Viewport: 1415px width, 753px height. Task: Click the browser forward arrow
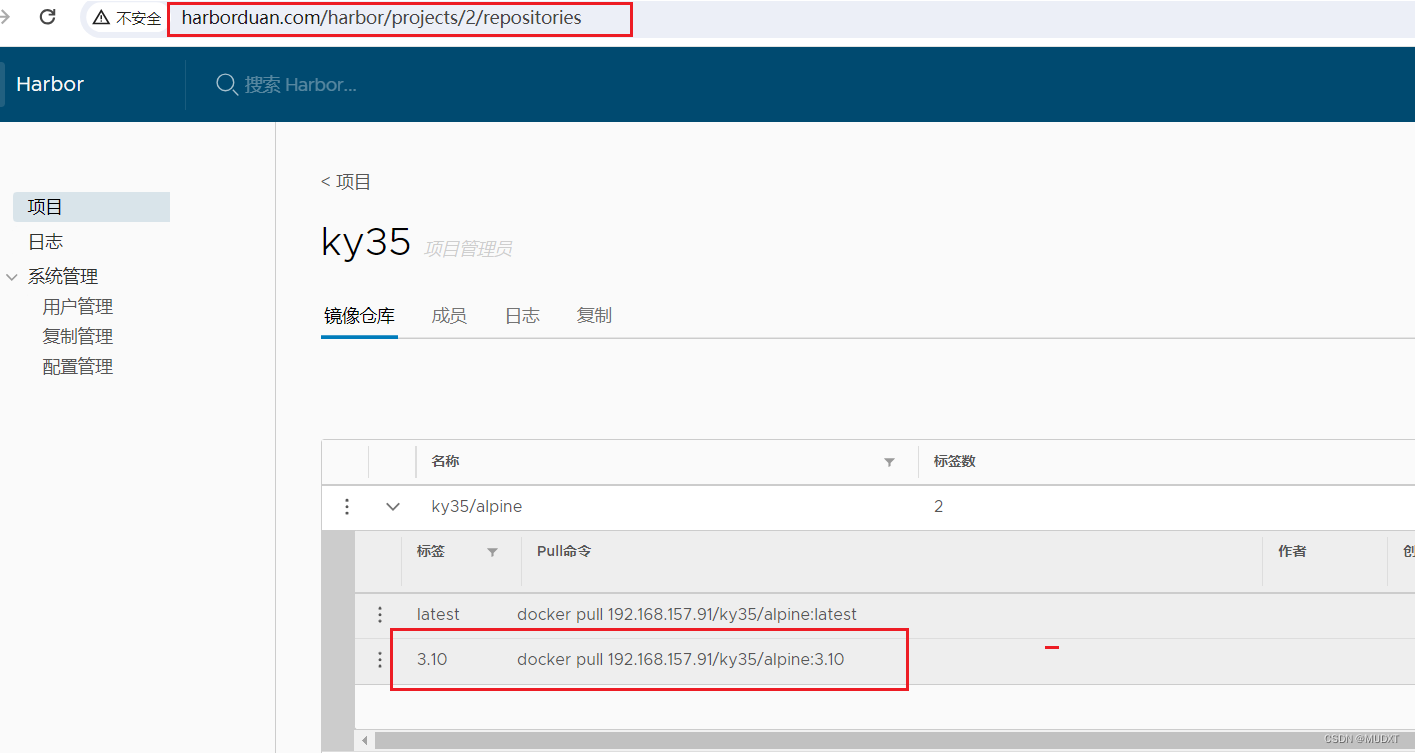[5, 17]
